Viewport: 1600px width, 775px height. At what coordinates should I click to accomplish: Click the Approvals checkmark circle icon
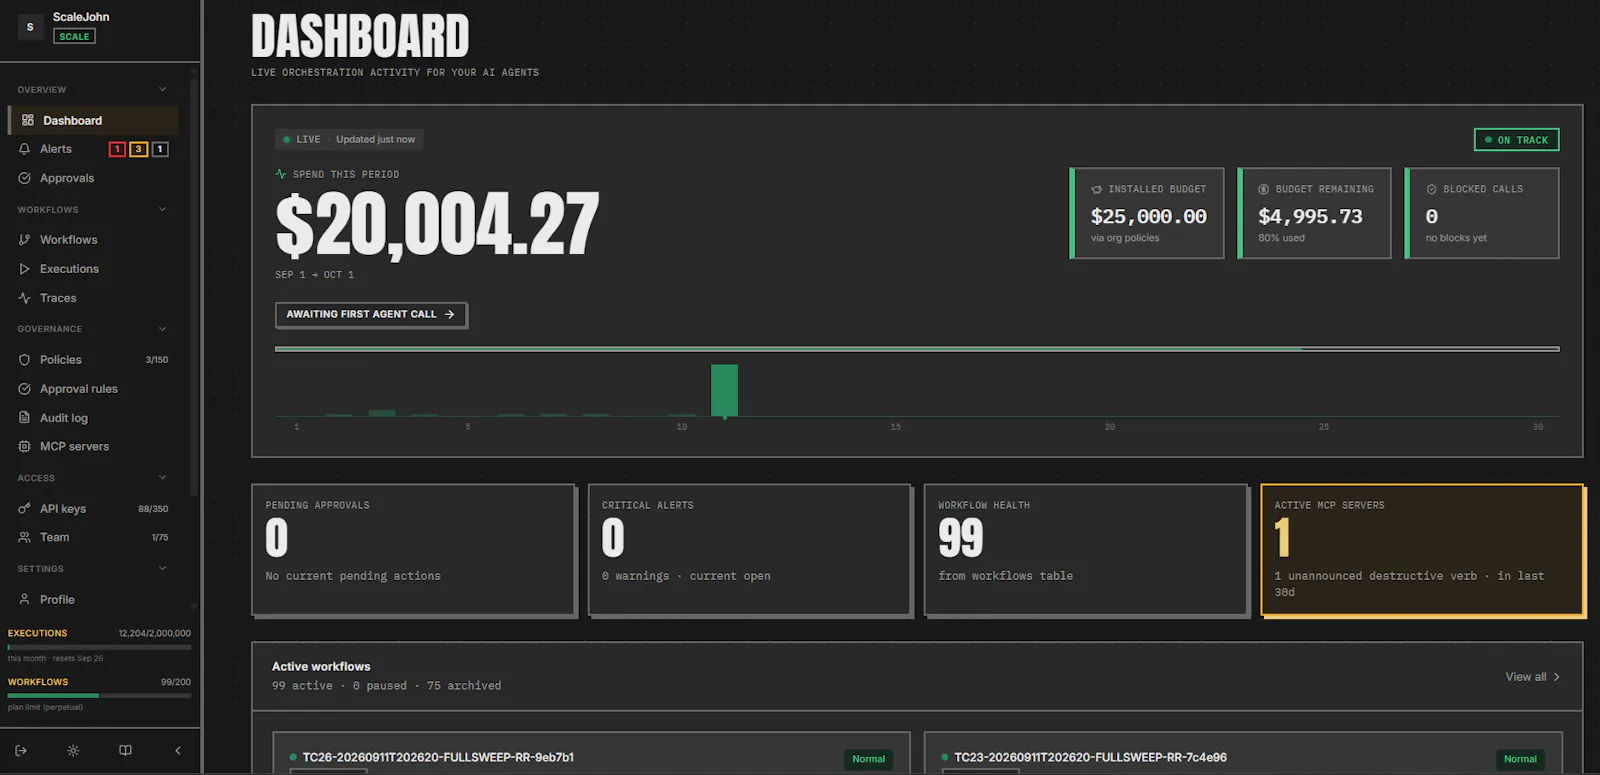point(25,178)
